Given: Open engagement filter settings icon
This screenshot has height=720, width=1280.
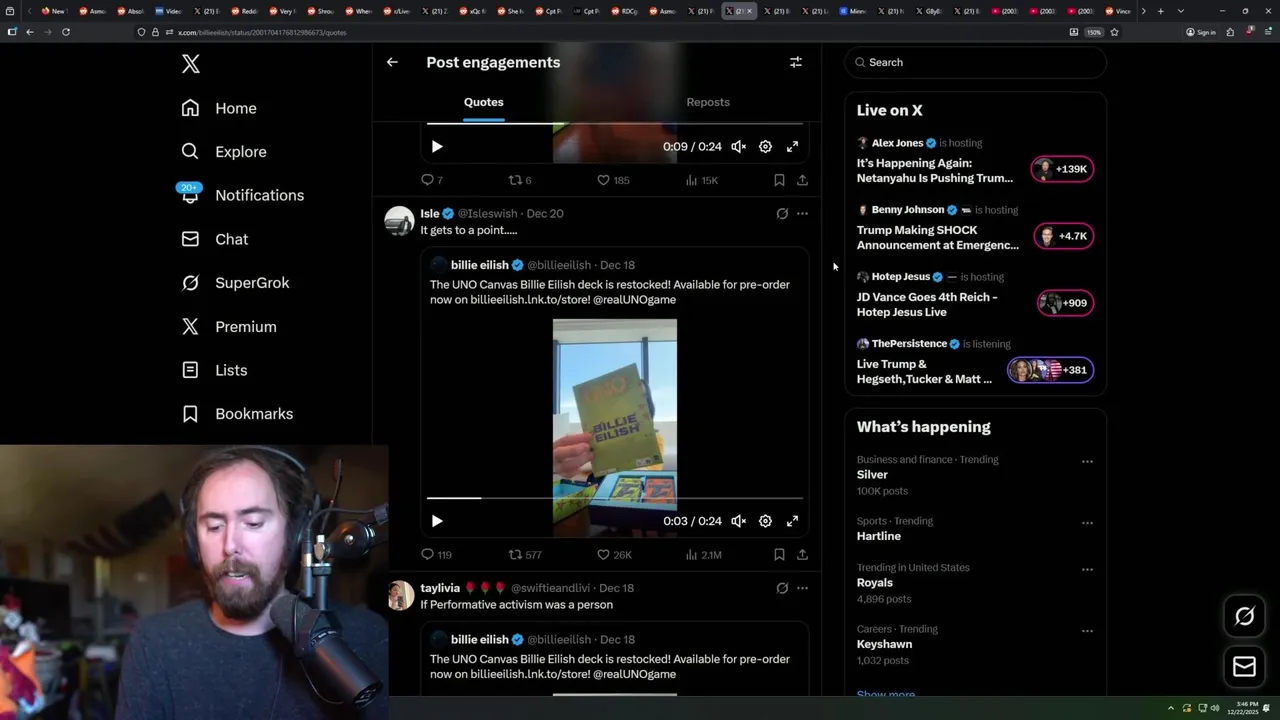Looking at the screenshot, I should [796, 62].
